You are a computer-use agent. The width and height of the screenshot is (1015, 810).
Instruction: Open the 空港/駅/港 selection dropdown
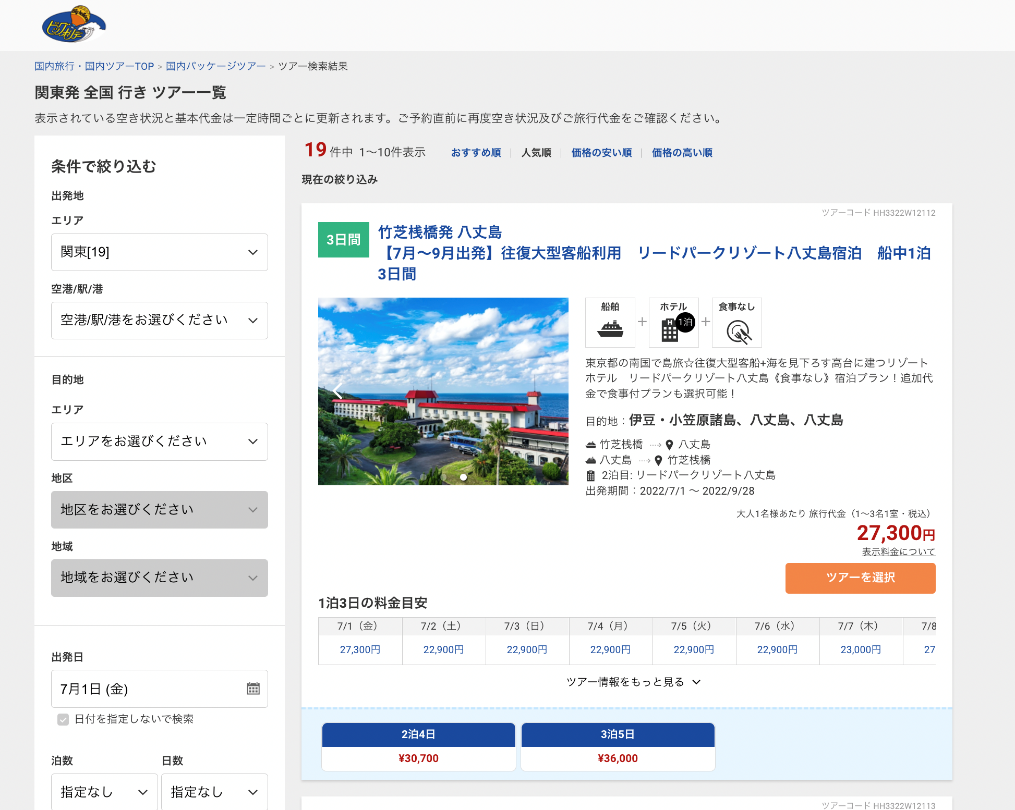tap(159, 320)
